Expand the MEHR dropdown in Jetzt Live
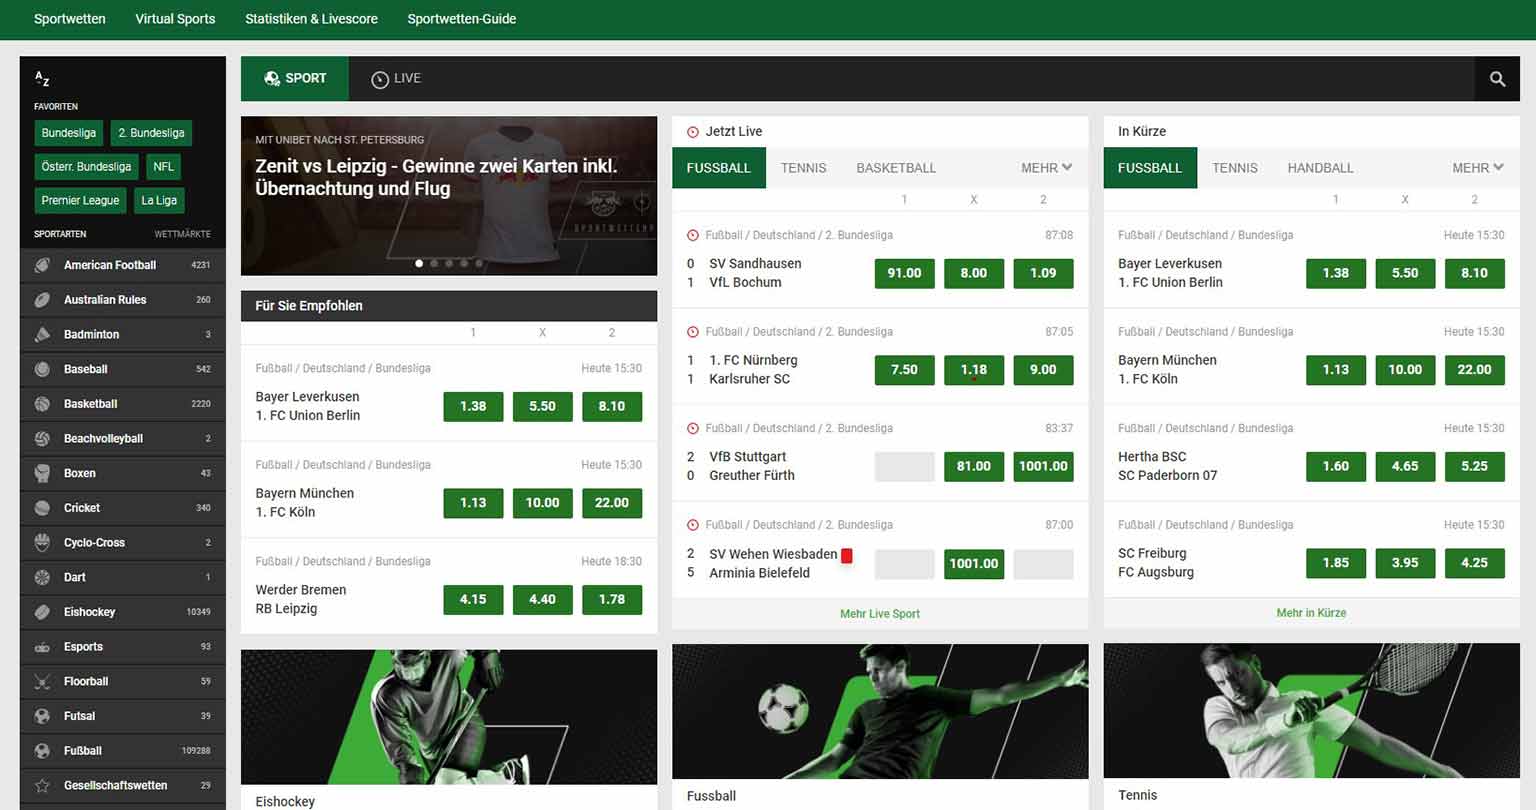Screen dimensions: 1536x810 1045,167
